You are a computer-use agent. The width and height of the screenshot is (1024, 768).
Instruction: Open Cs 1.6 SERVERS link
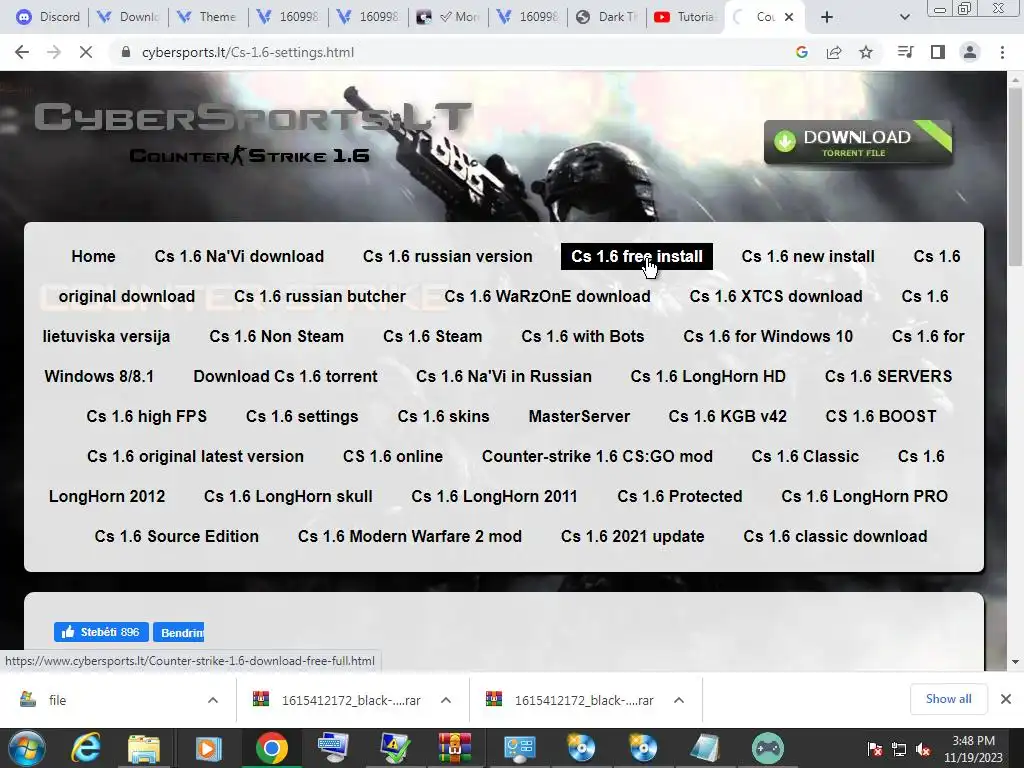point(888,376)
